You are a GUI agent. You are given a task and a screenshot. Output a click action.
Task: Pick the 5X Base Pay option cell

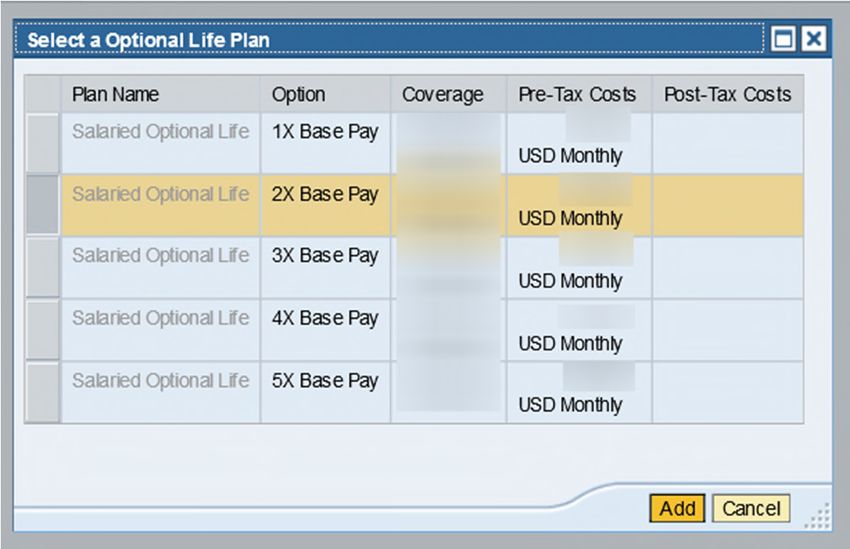point(325,392)
